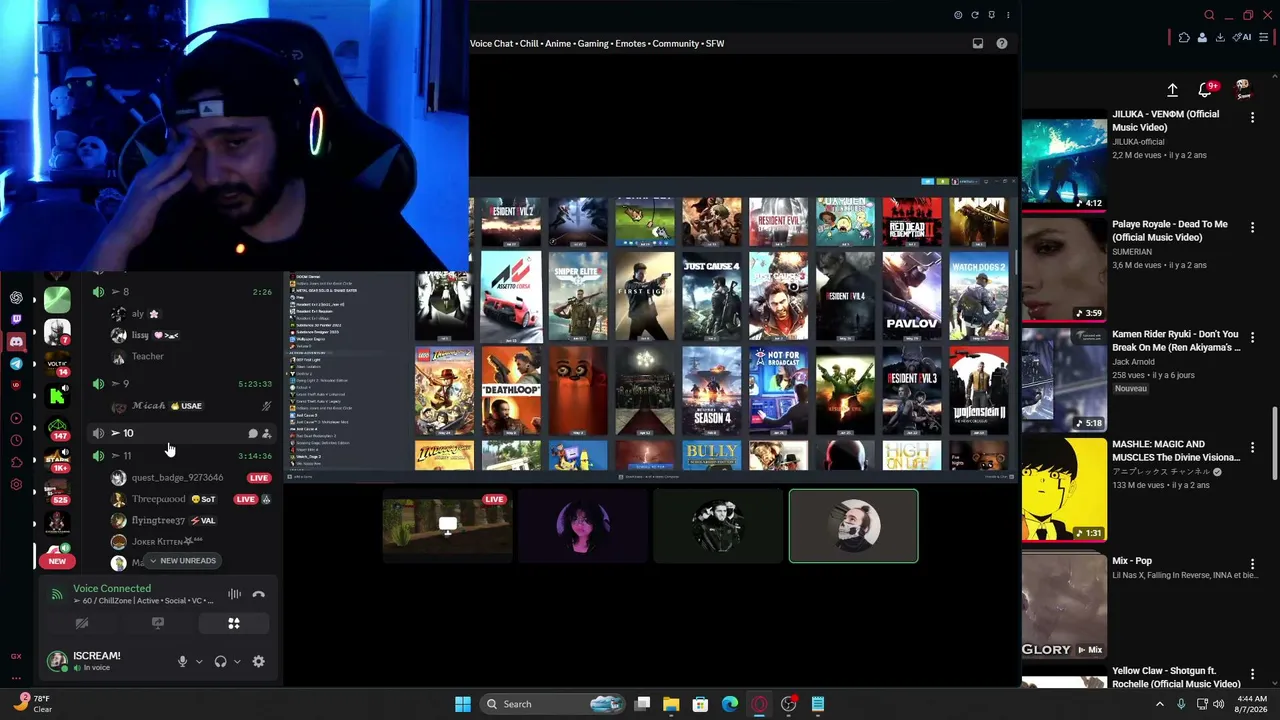Open browser profile account icon

[x=1203, y=38]
